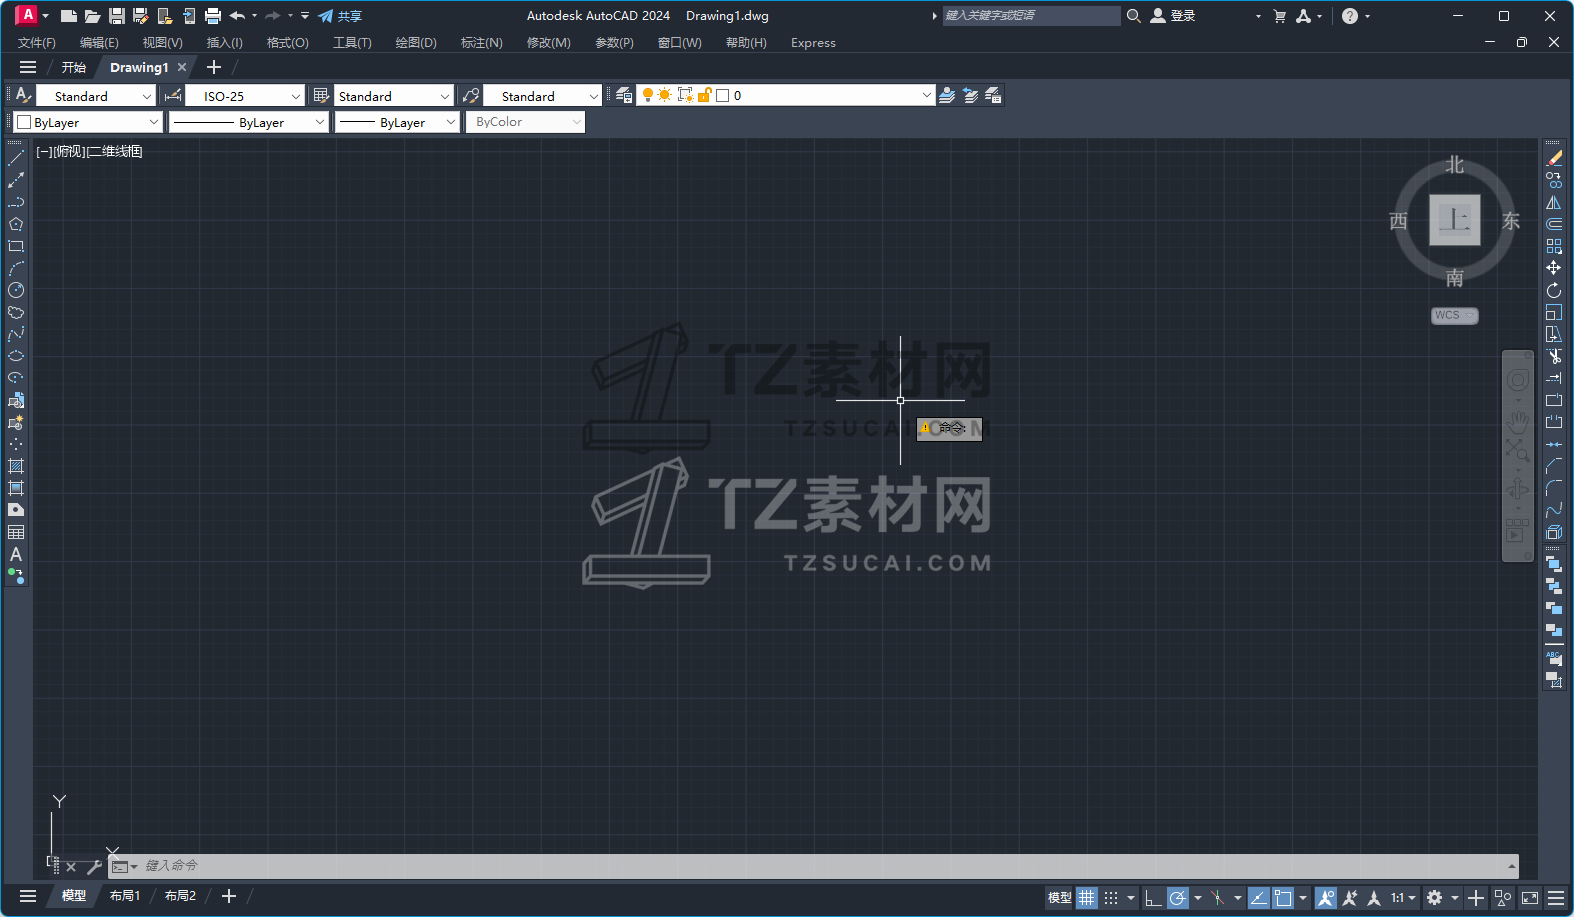Add a new drawing tab with plus

pyautogui.click(x=214, y=67)
